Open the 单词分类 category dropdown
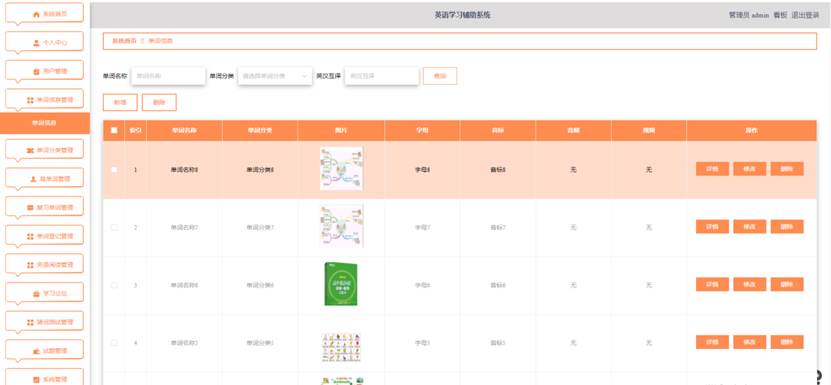Image resolution: width=831 pixels, height=385 pixels. tap(275, 76)
